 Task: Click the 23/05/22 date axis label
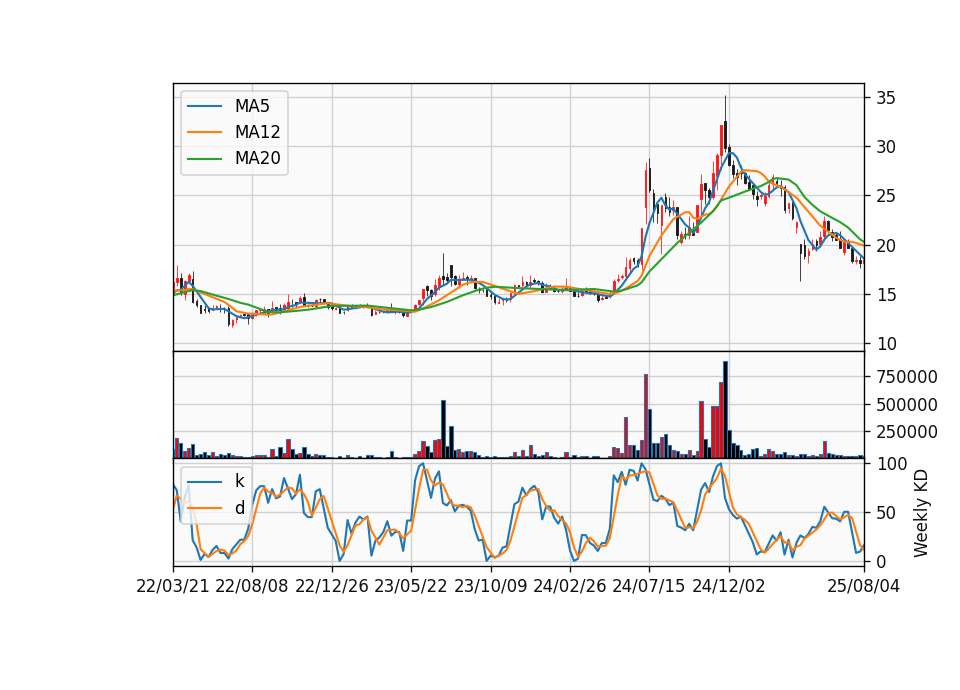(x=411, y=587)
